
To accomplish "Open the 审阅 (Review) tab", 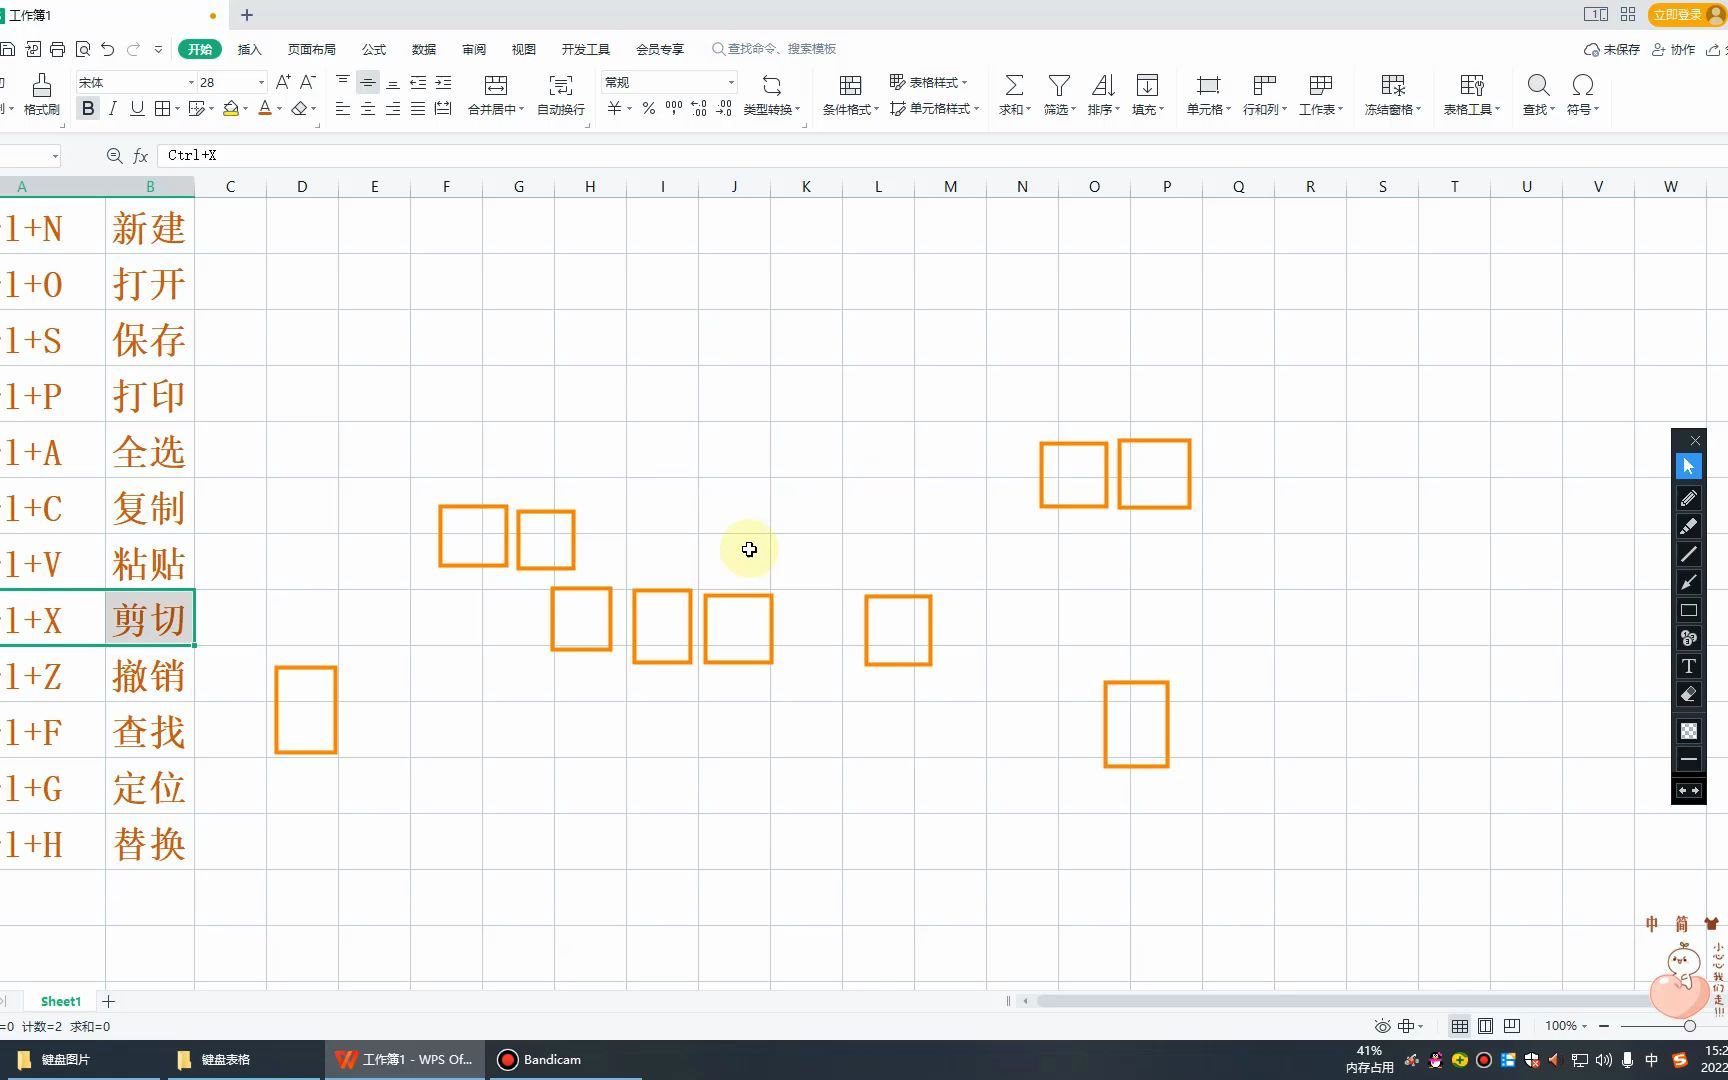I will click(x=474, y=49).
